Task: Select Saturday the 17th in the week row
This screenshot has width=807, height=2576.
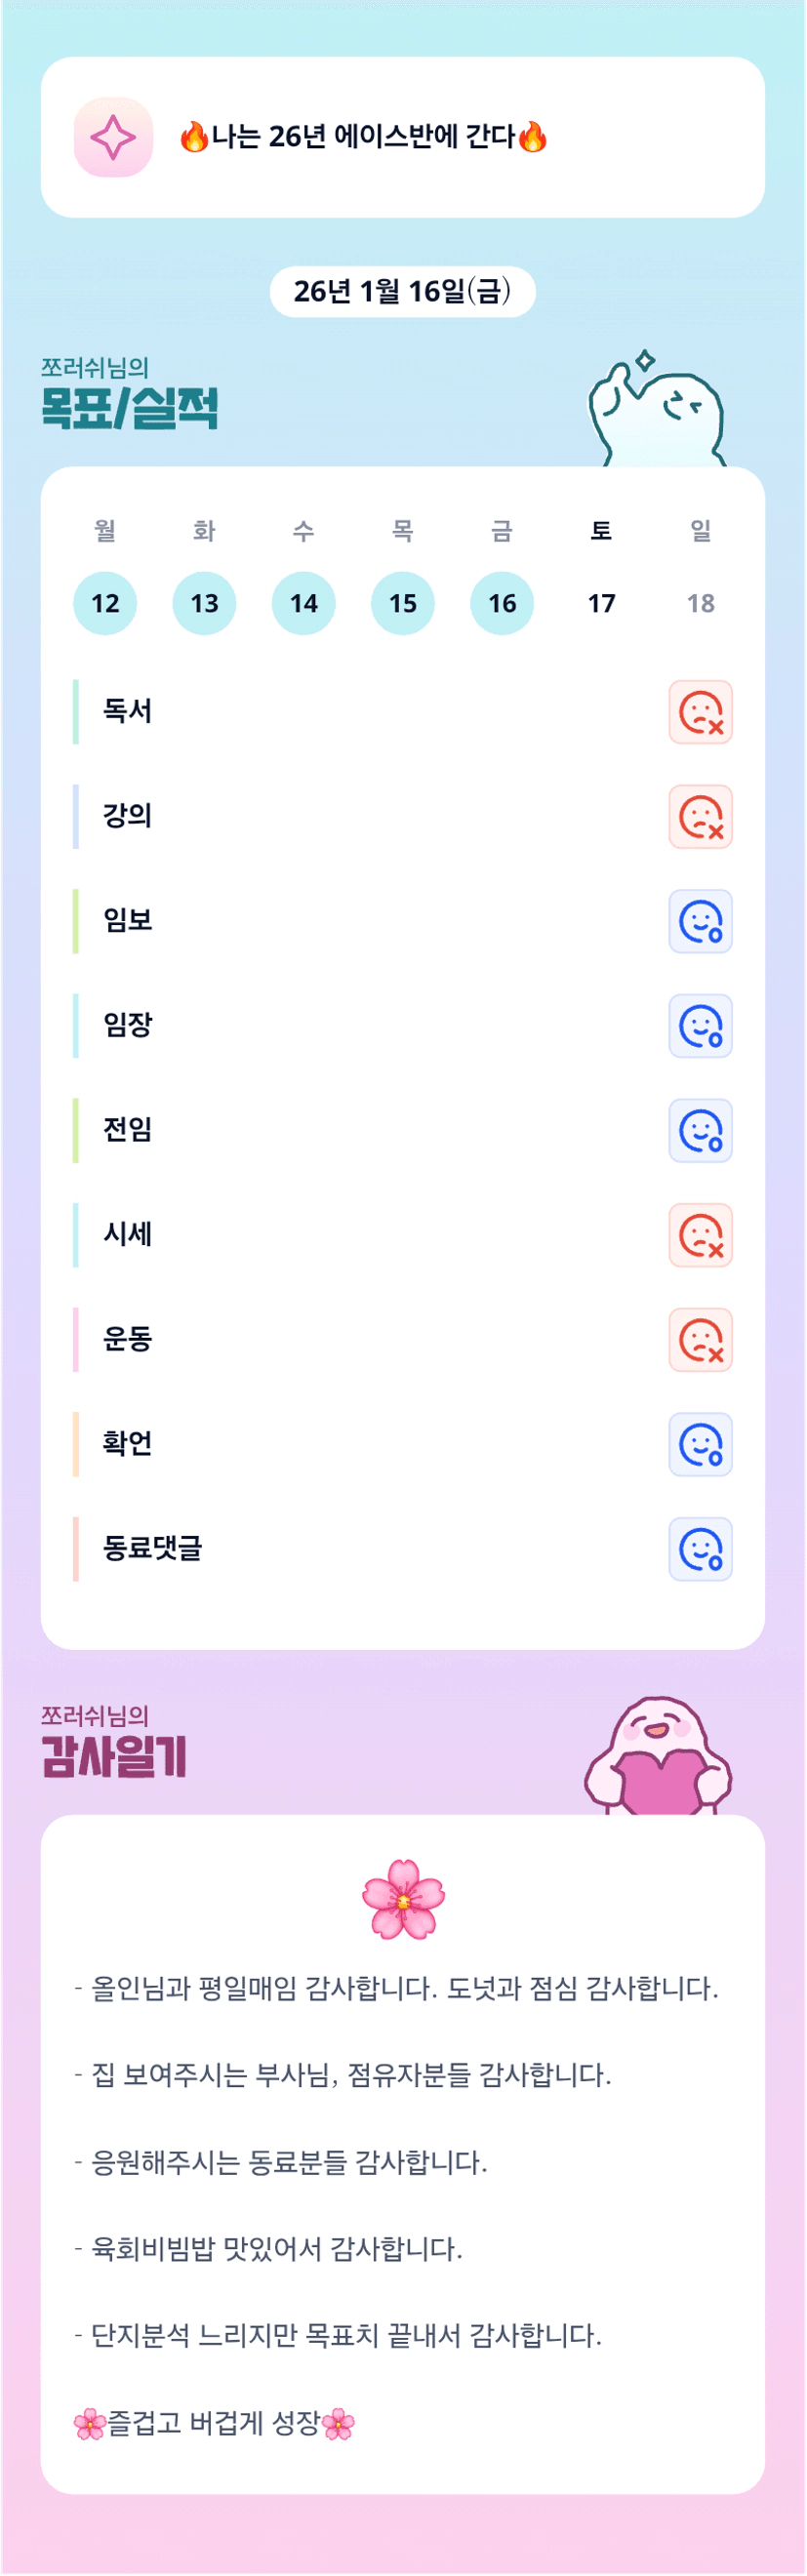Action: 601,603
